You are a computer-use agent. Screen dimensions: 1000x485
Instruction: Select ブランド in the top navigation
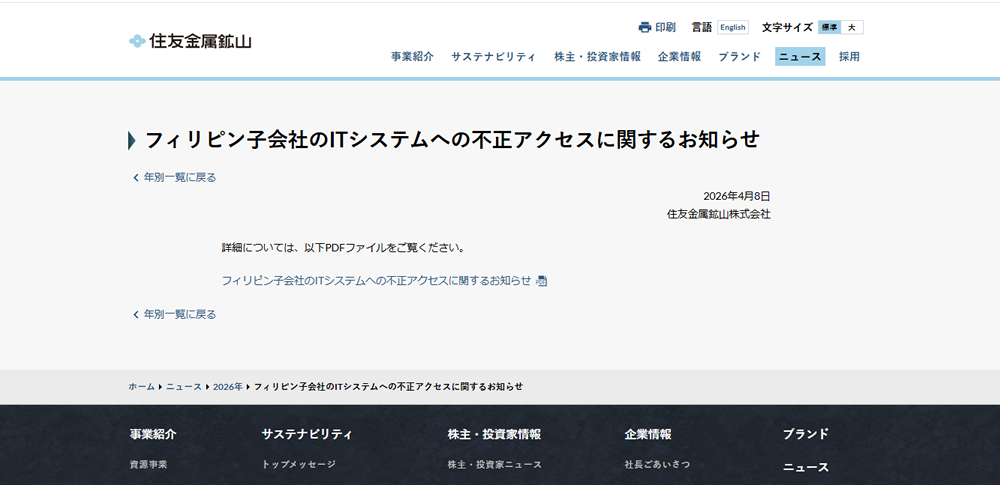click(x=738, y=57)
